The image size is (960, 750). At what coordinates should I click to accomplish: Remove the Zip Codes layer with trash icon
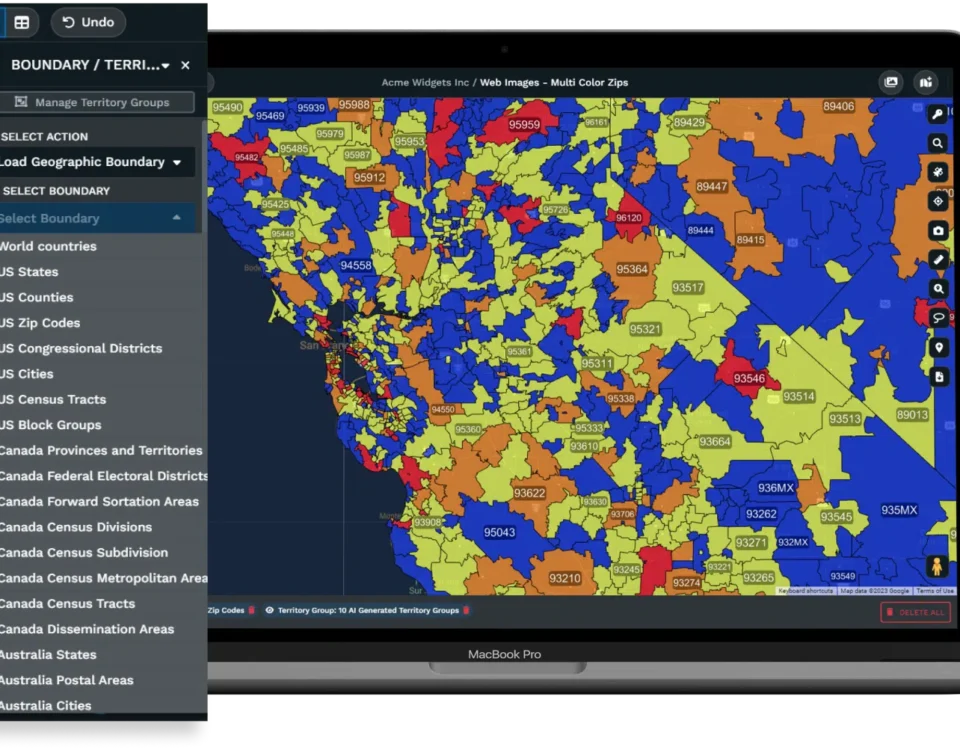tap(252, 610)
